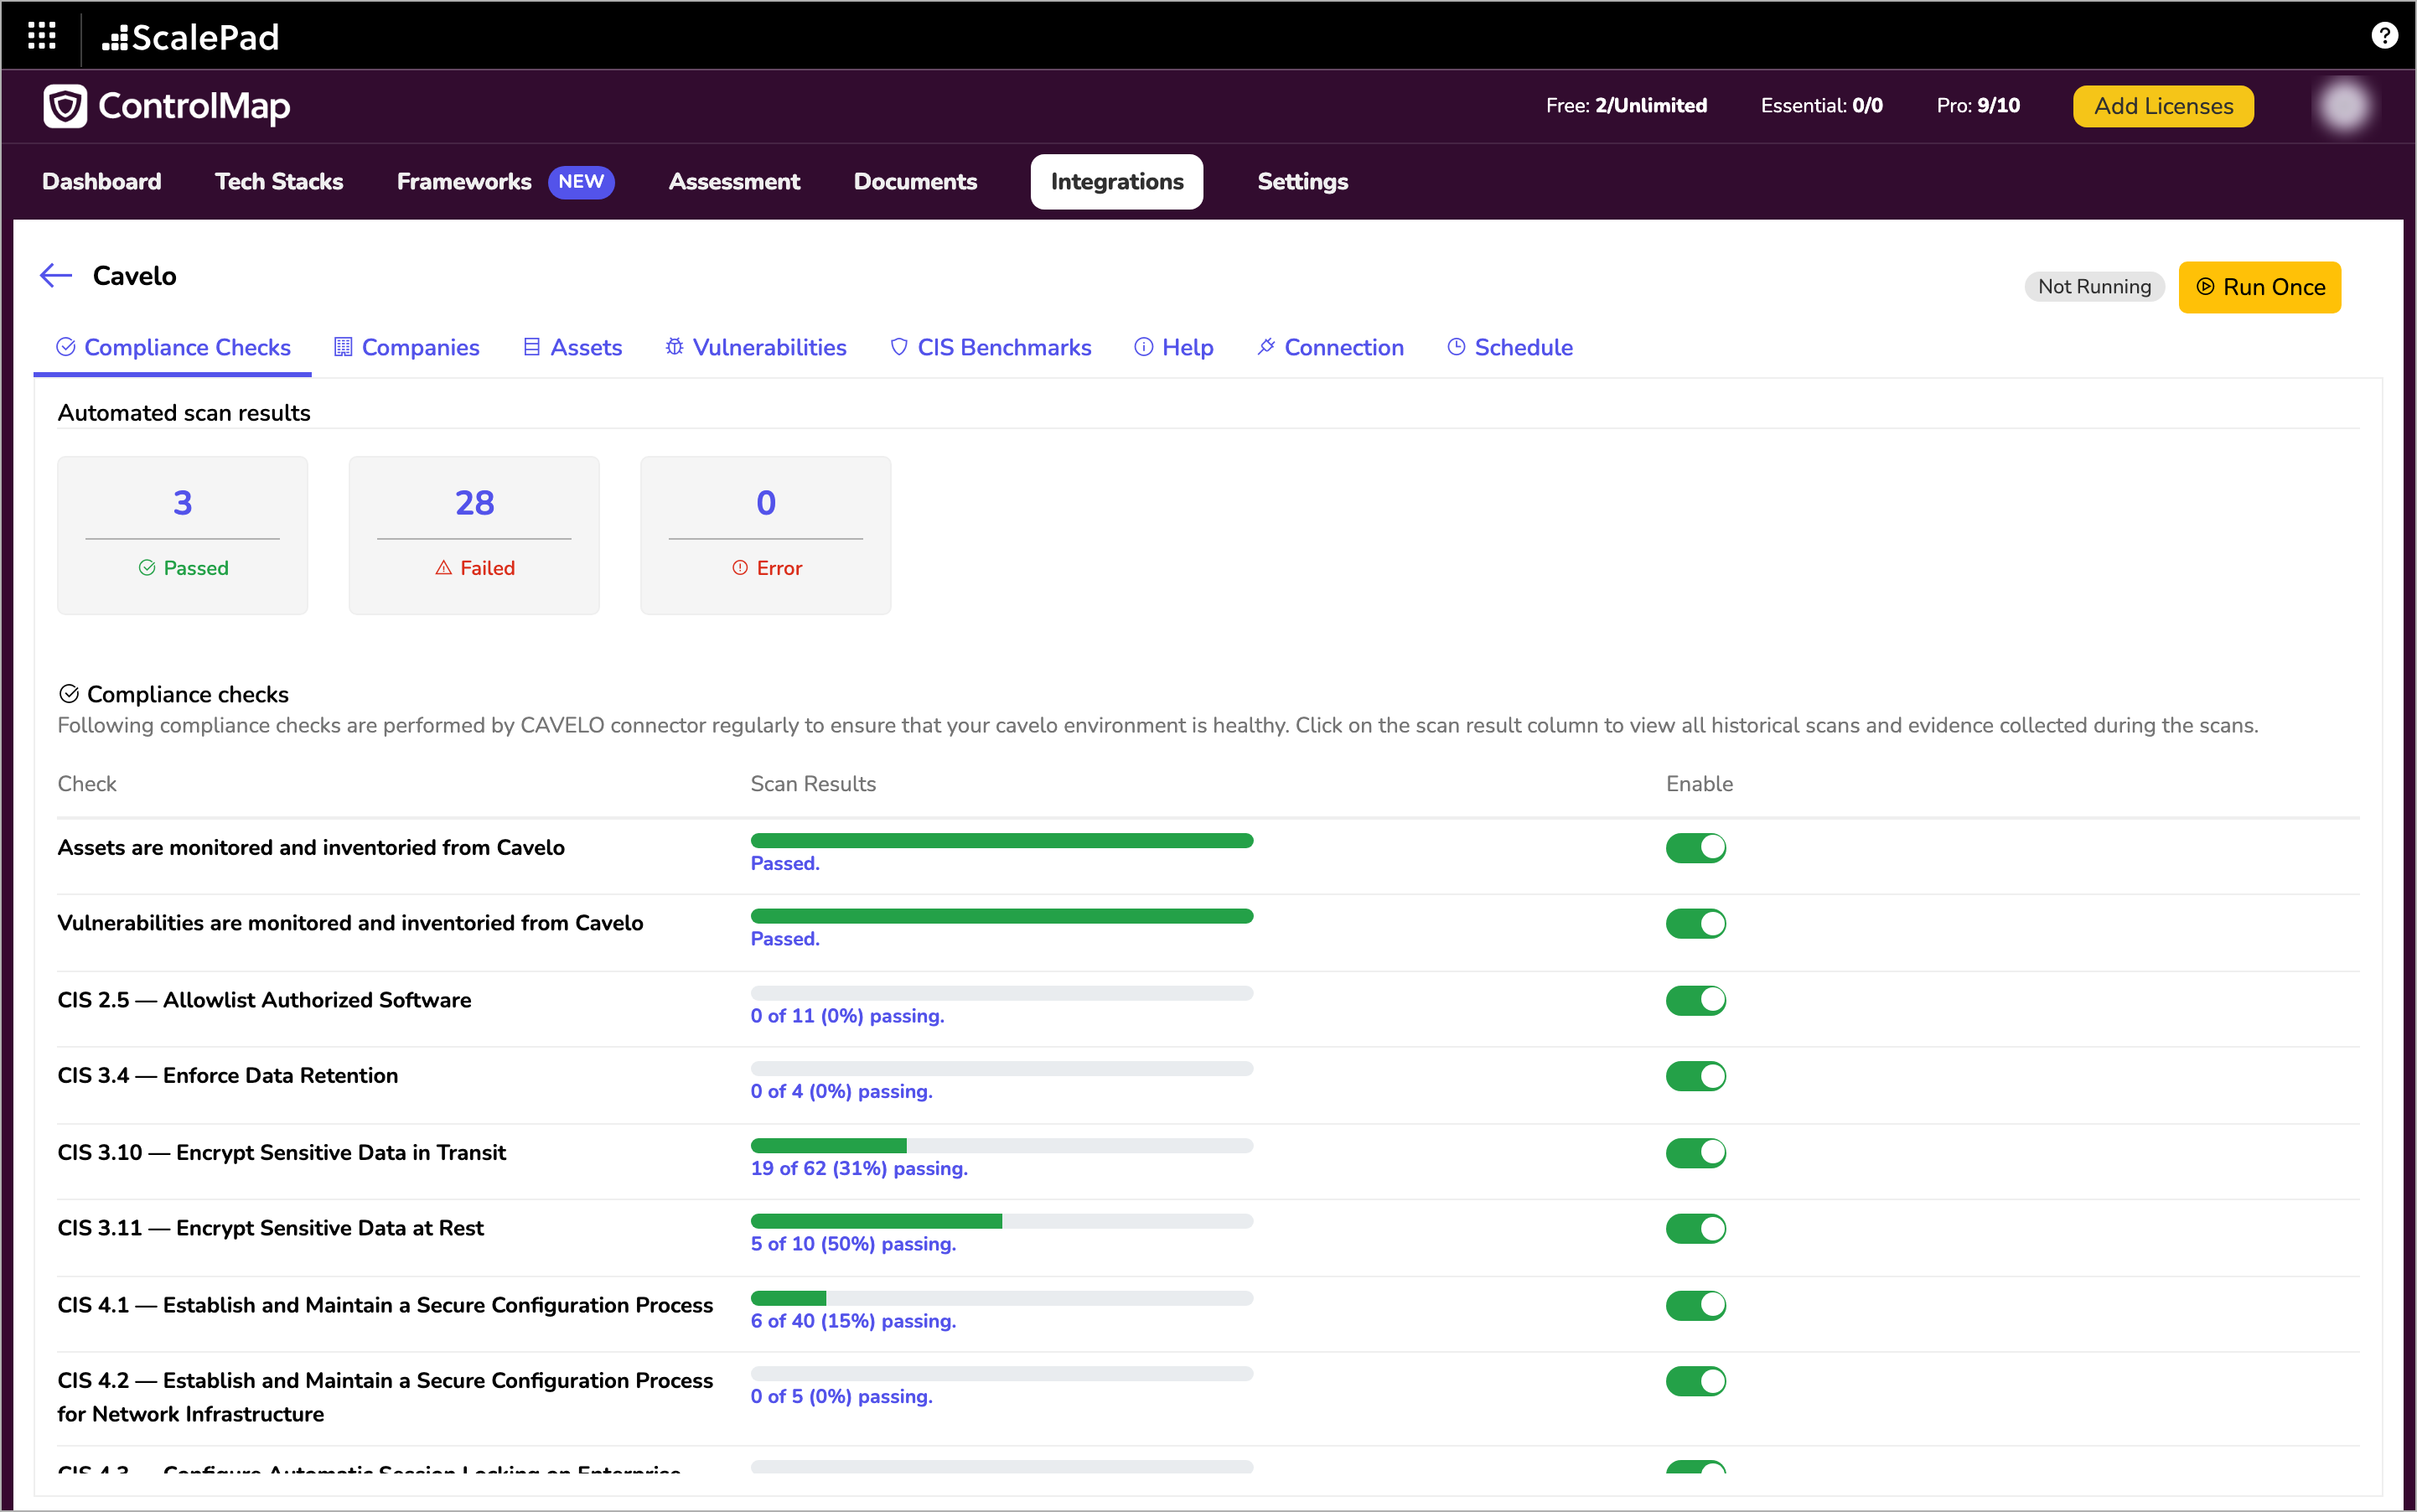2417x1512 pixels.
Task: Switch to the Compliance Checks tab
Action: 173,347
